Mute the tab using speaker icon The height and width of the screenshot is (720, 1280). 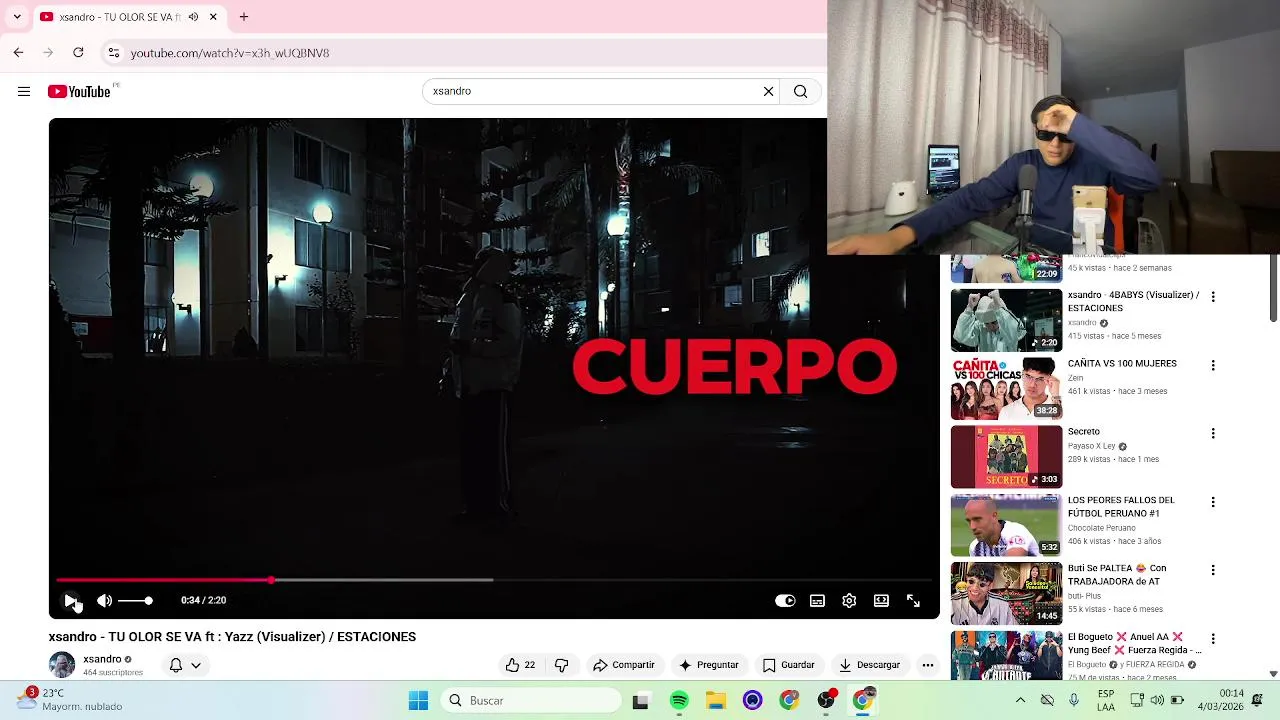(x=193, y=17)
